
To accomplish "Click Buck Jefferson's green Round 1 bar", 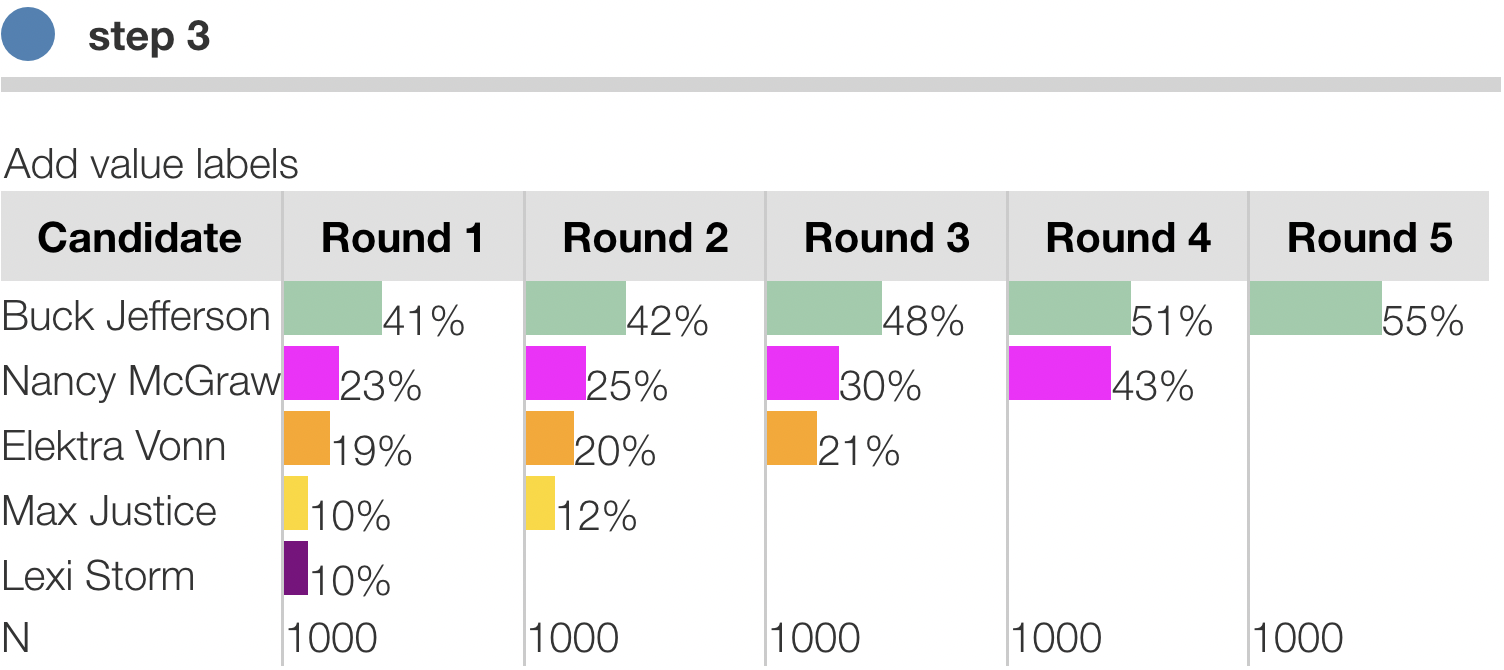I will point(332,308).
